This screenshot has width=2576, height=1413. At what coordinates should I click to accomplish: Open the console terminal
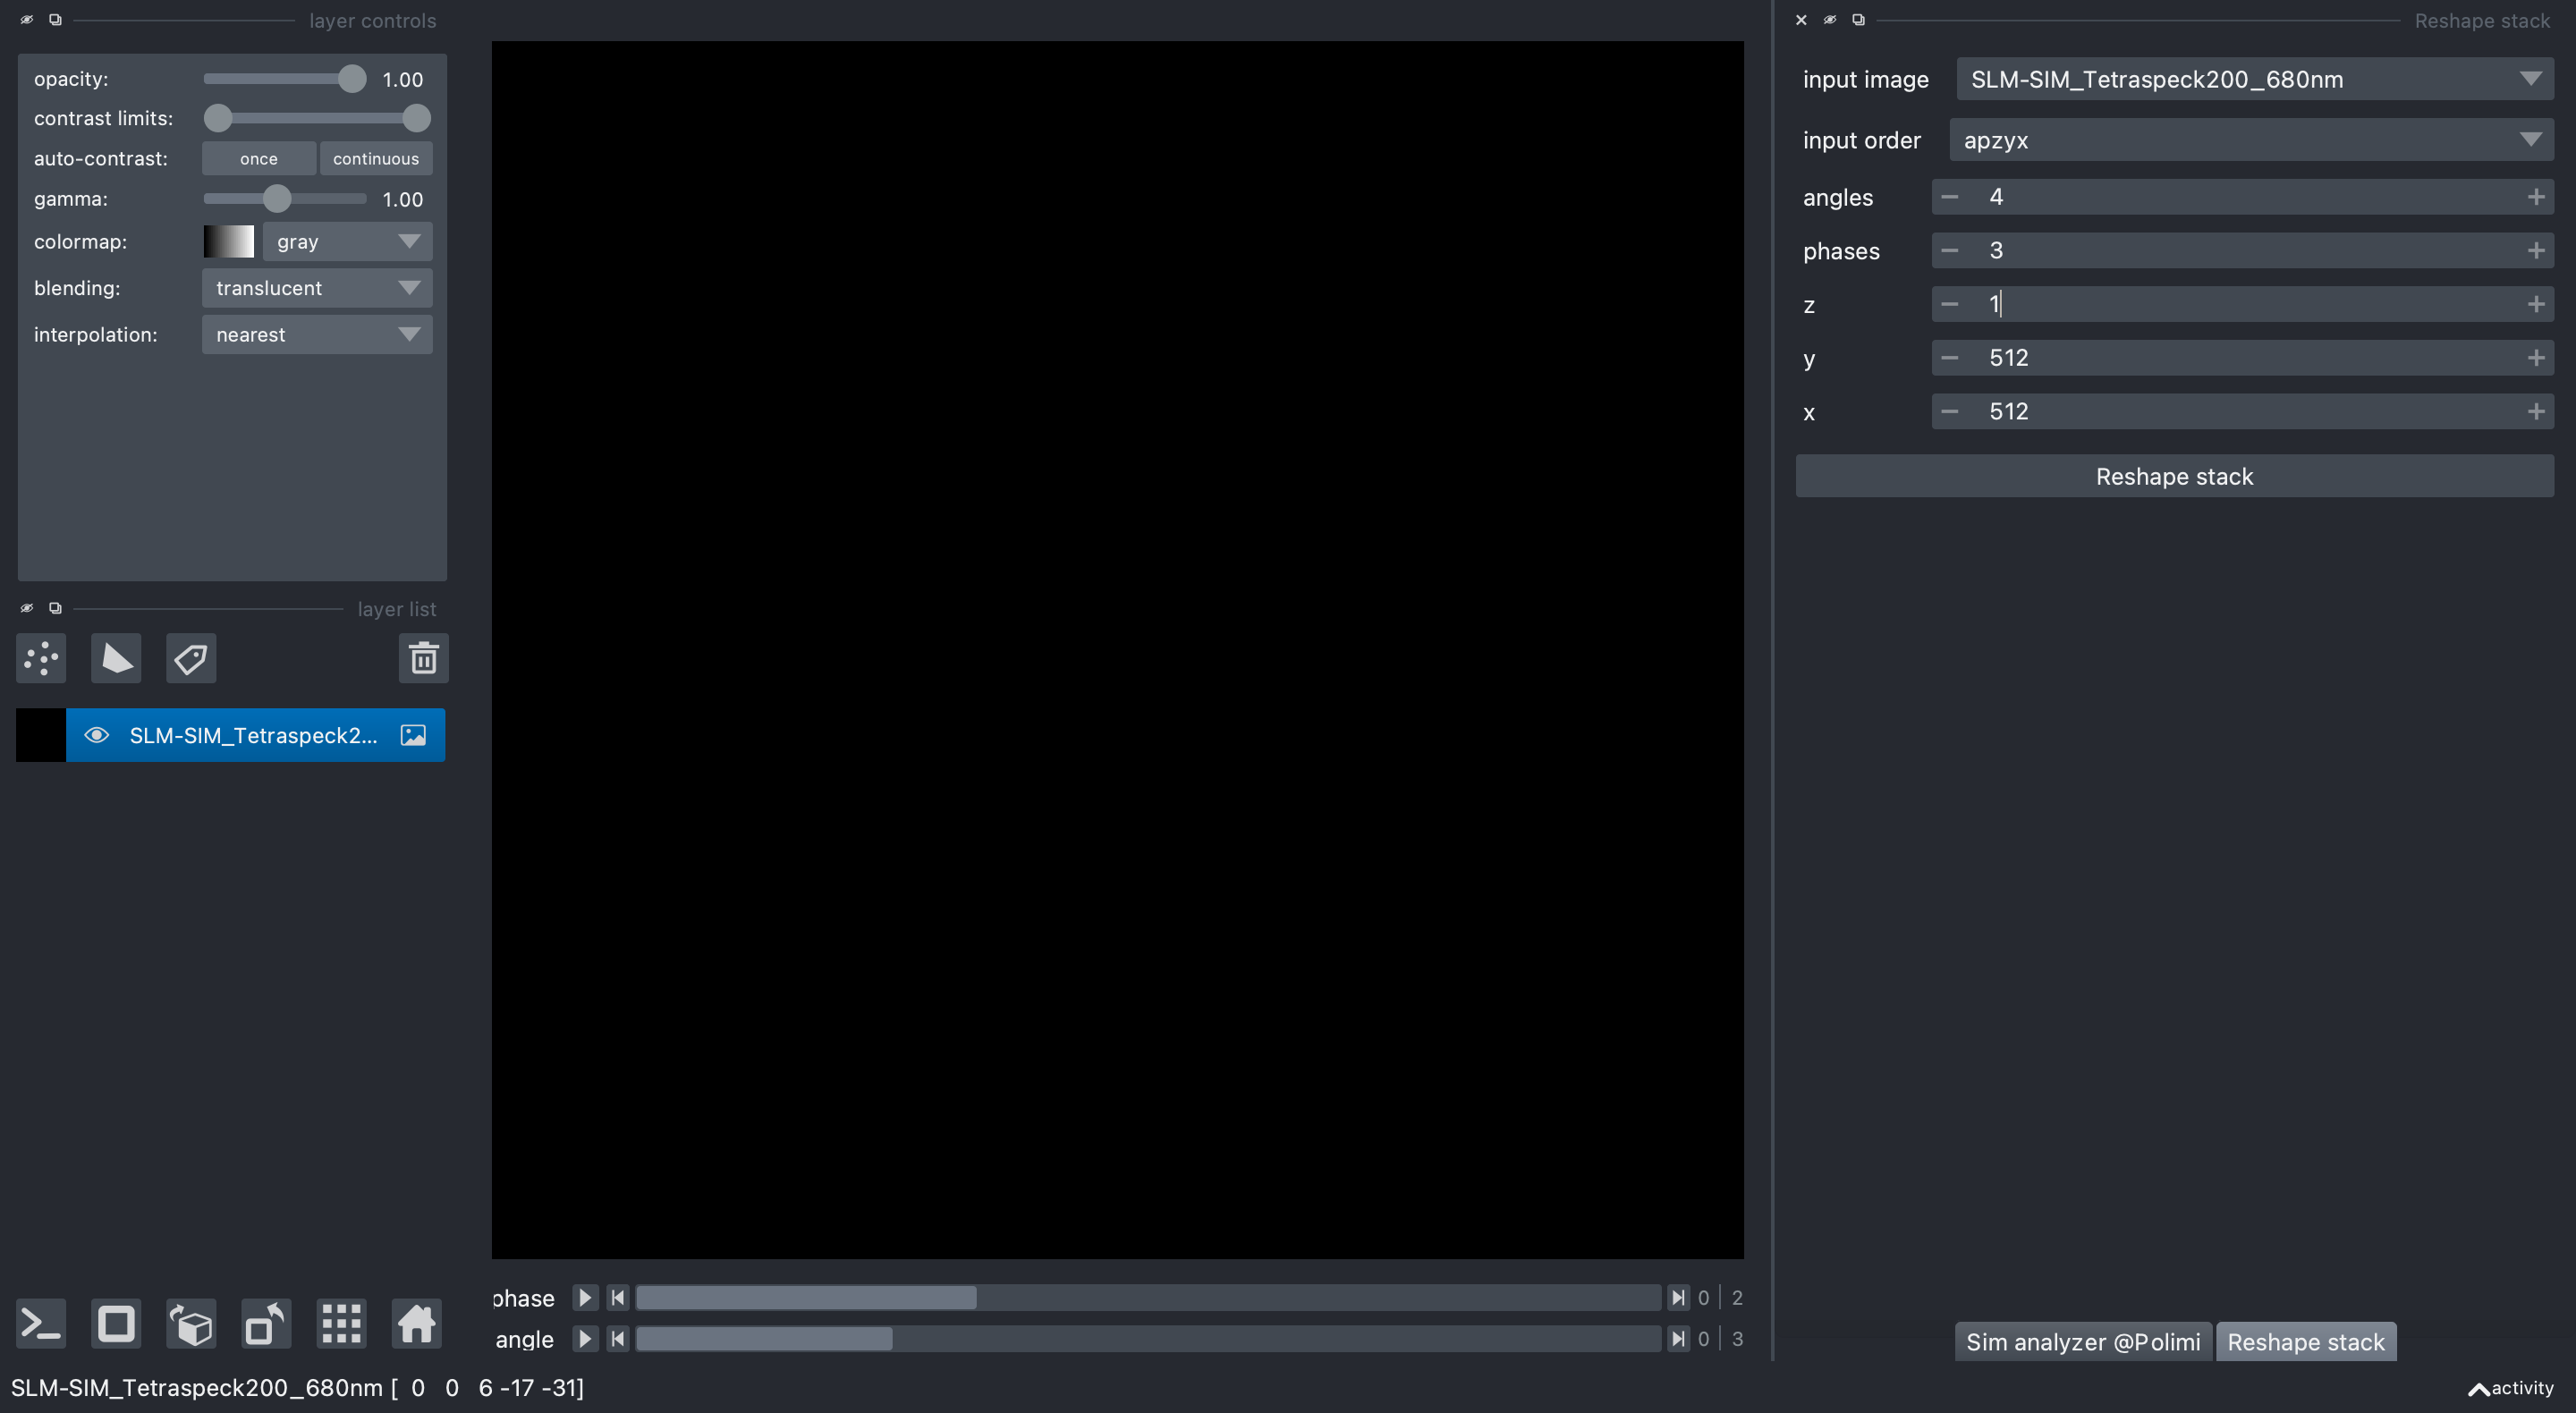click(41, 1324)
